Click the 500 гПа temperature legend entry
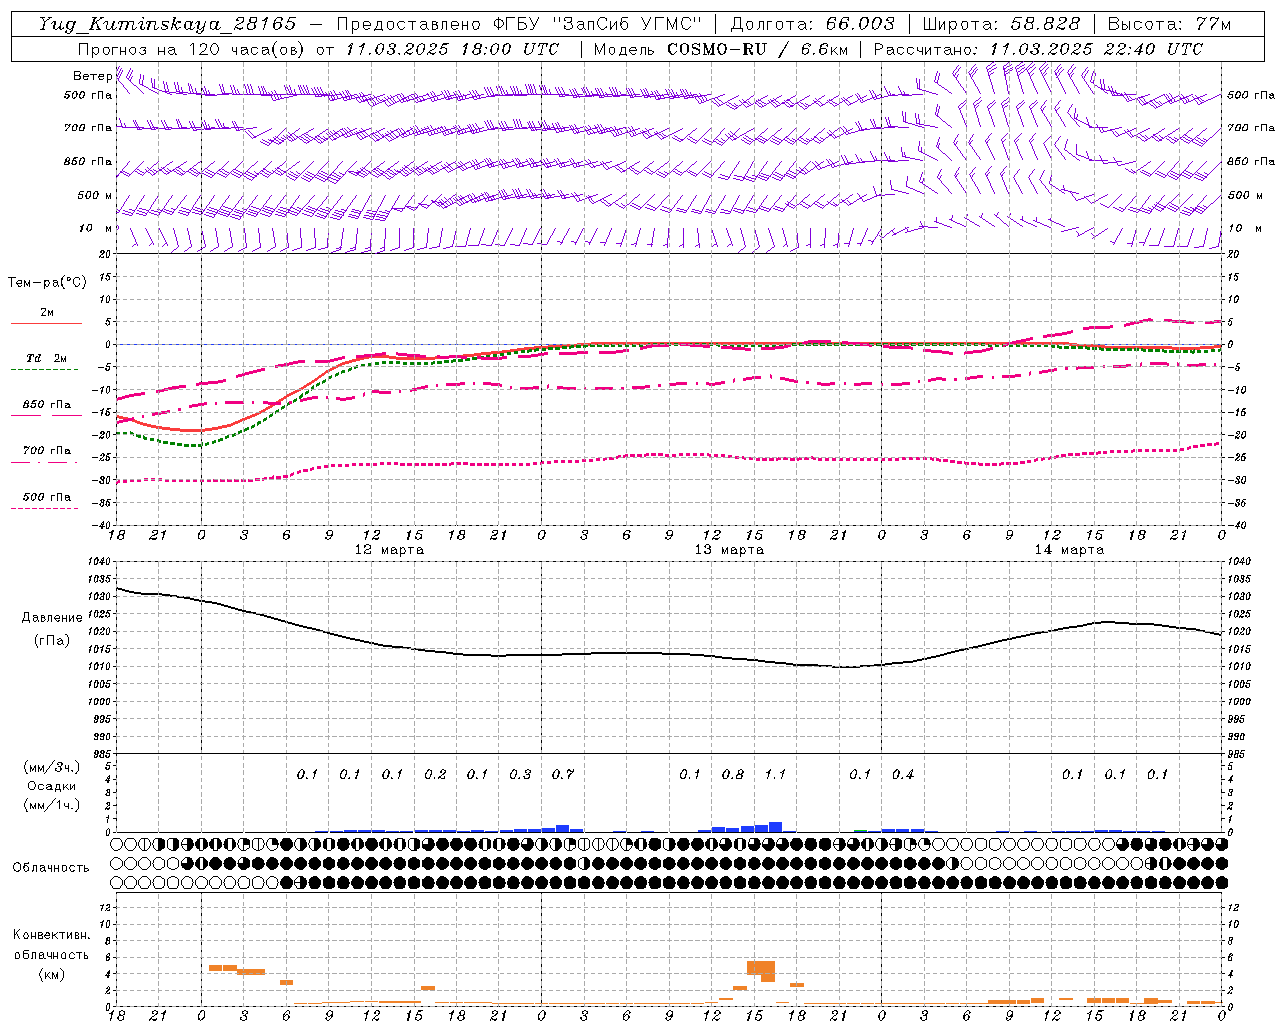The width and height of the screenshot is (1280, 1024). (x=46, y=497)
